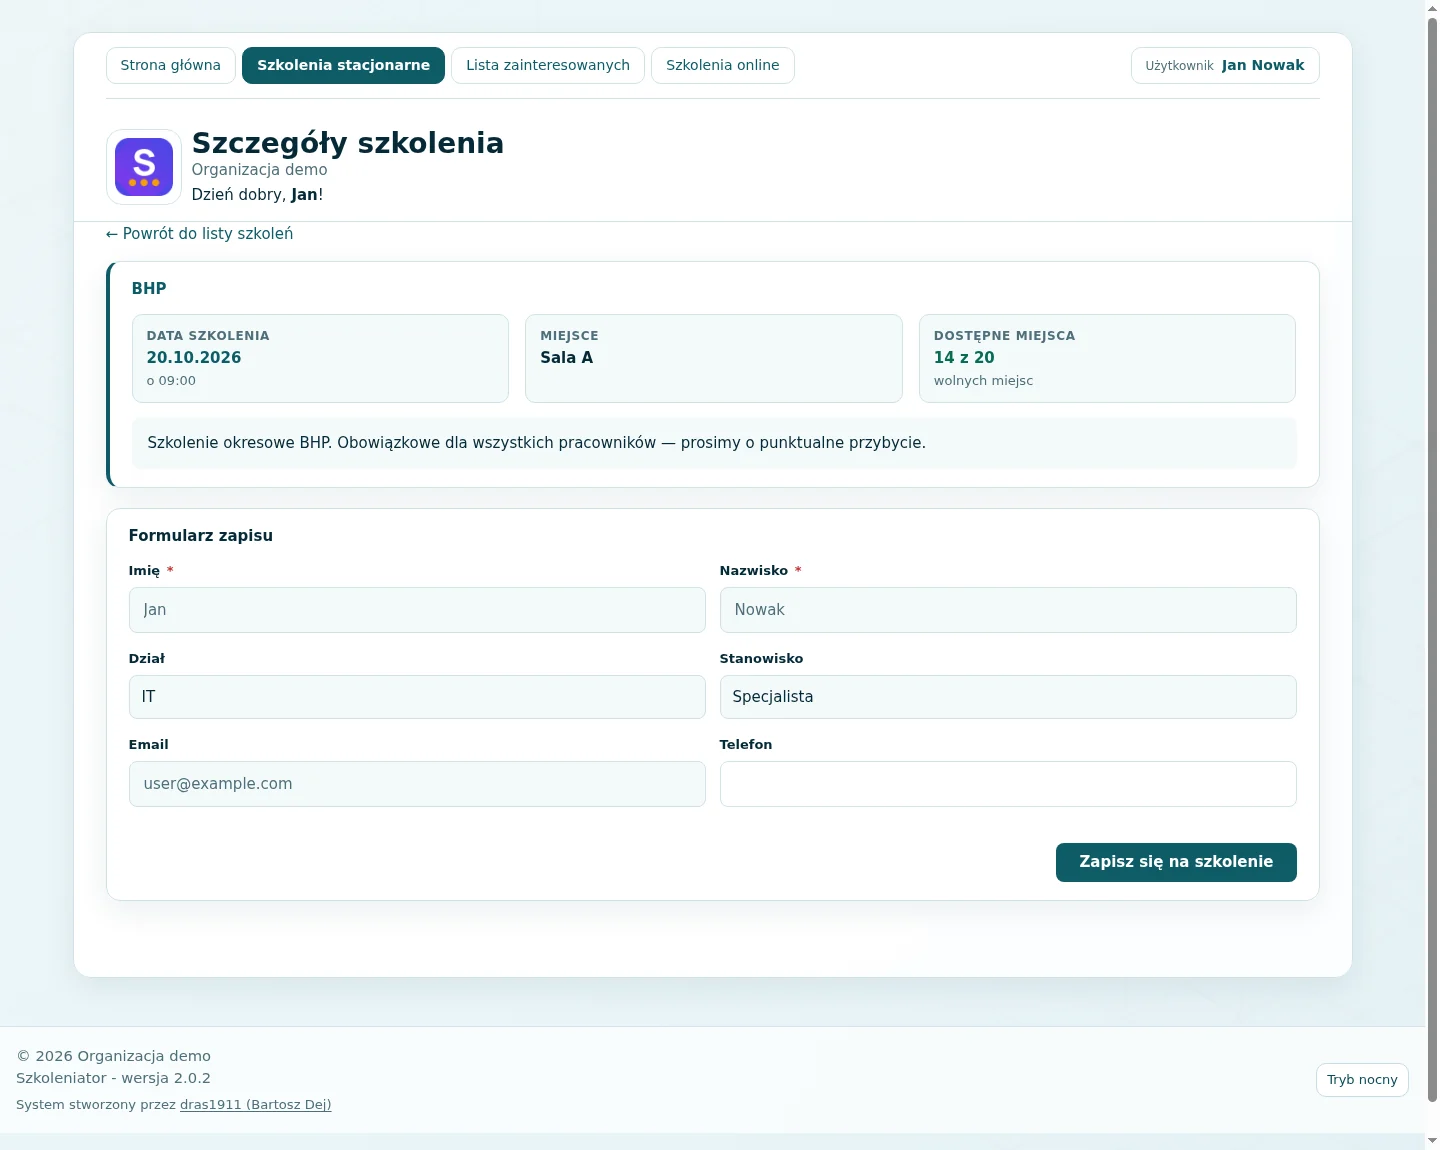Viewport: 1440px width, 1150px height.
Task: Focus the Imię input field
Action: (x=417, y=610)
